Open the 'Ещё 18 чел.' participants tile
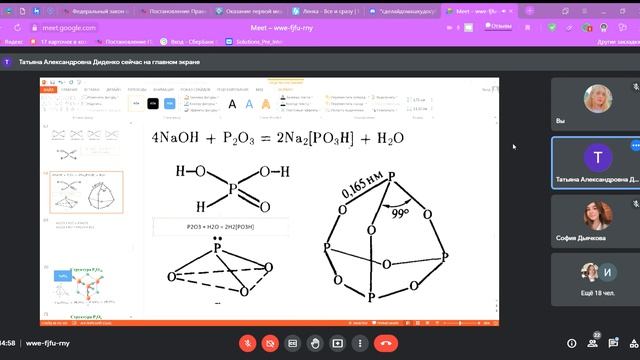Viewport: 640px width, 360px height. coord(596,280)
